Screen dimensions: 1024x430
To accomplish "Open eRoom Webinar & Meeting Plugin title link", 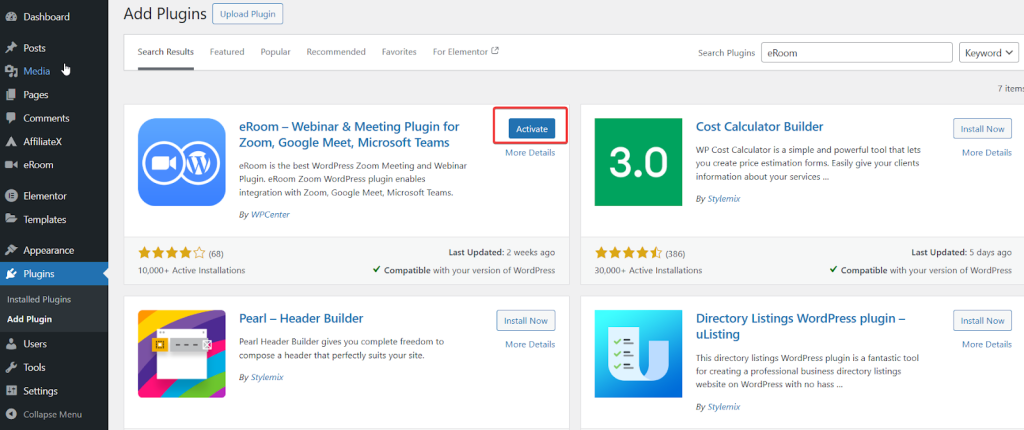I will pyautogui.click(x=349, y=135).
